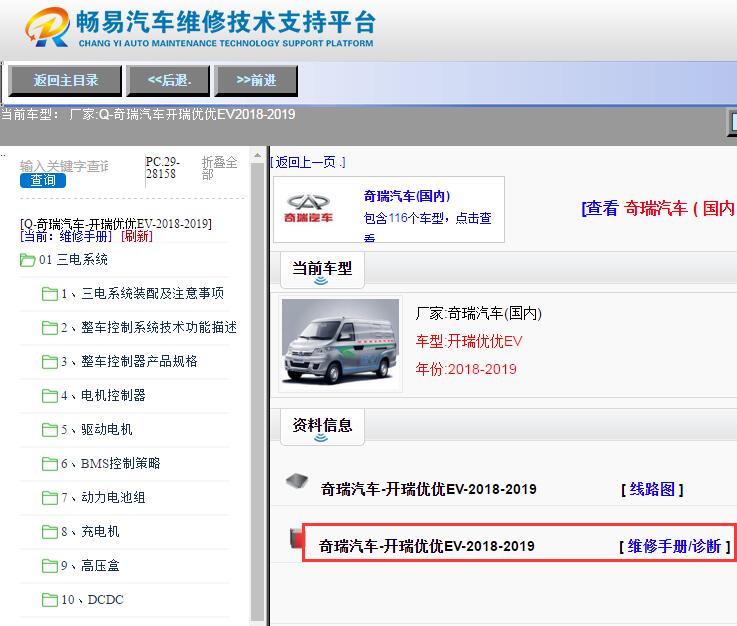Click folder icon of 01 三电系统
737x626 pixels.
(x=28, y=260)
